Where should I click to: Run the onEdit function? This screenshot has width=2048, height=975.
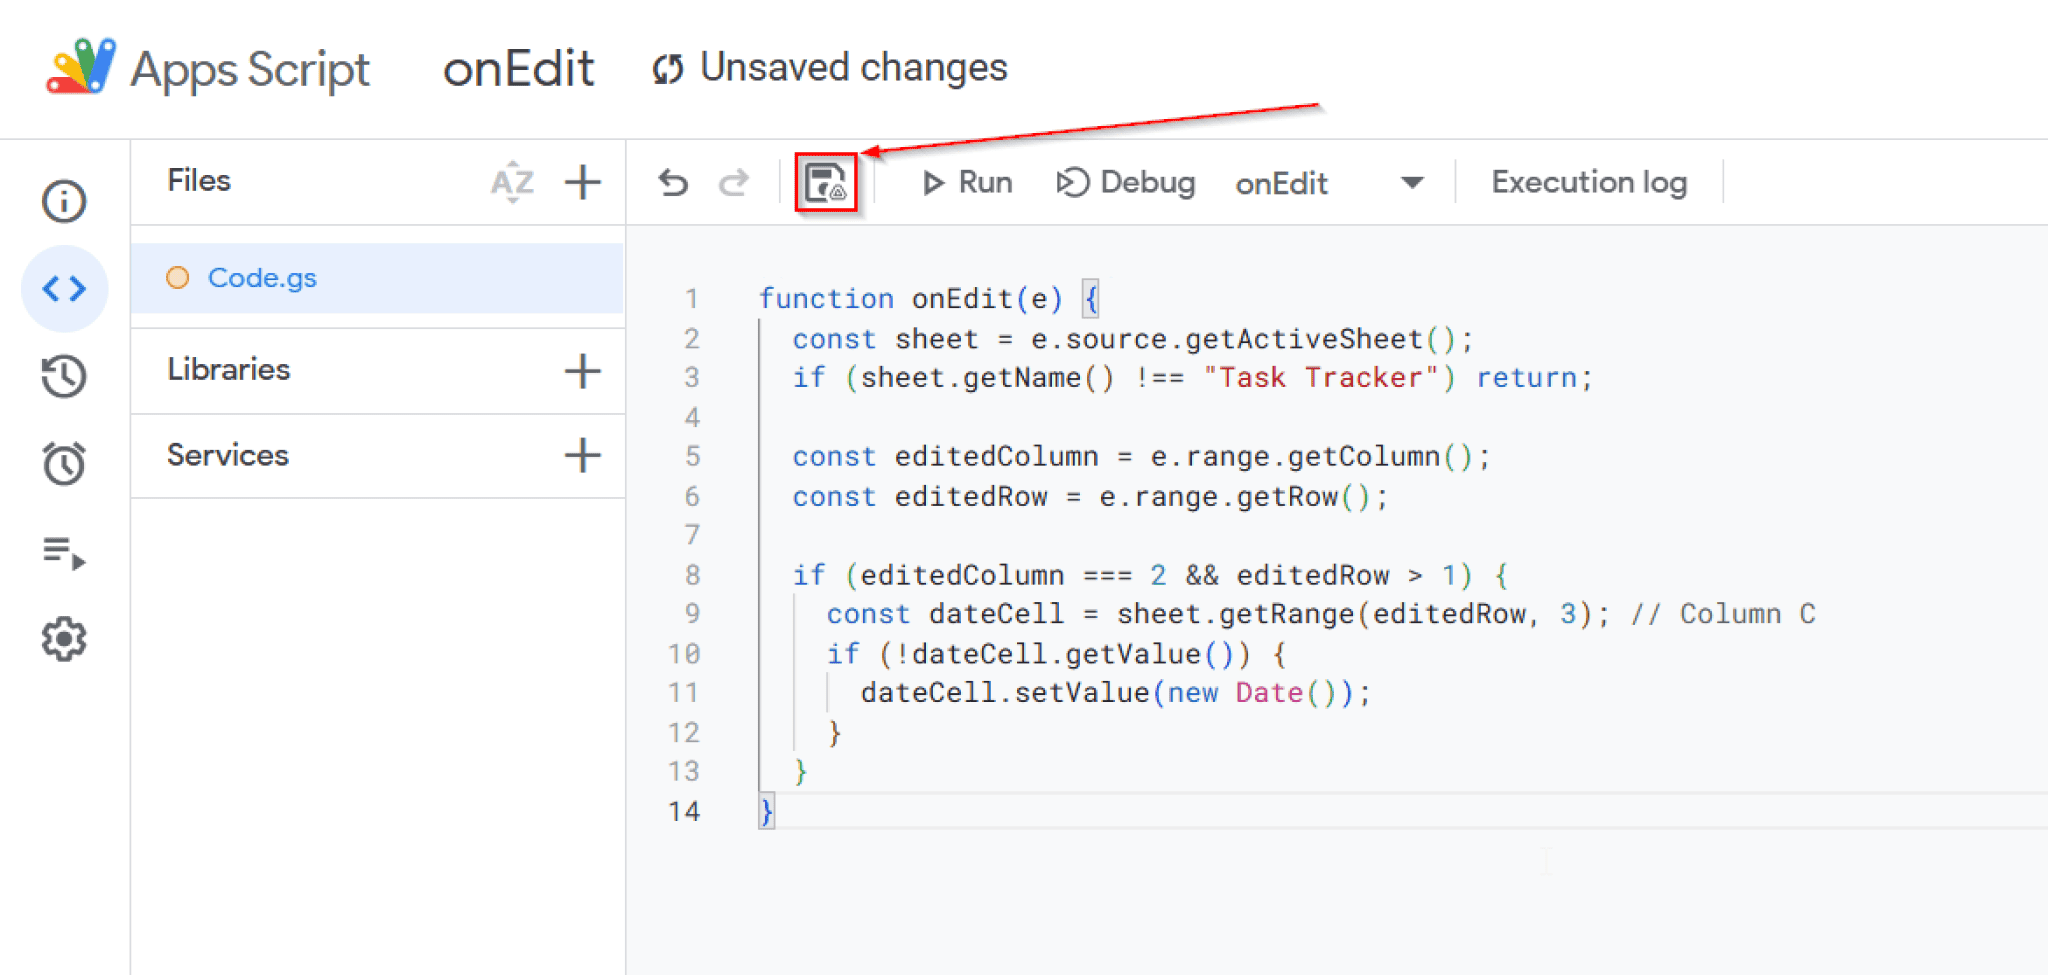tap(966, 183)
